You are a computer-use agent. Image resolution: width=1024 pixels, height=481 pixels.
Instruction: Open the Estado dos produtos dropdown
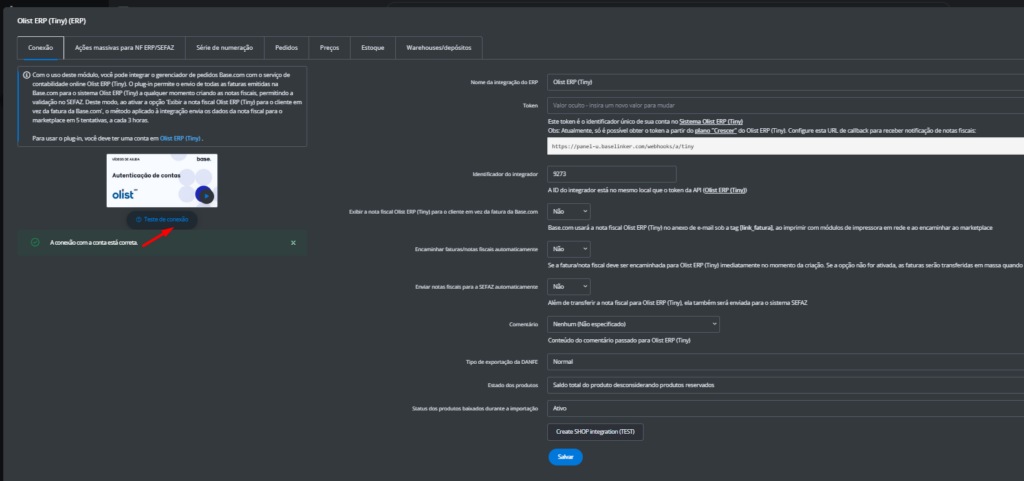click(x=786, y=385)
